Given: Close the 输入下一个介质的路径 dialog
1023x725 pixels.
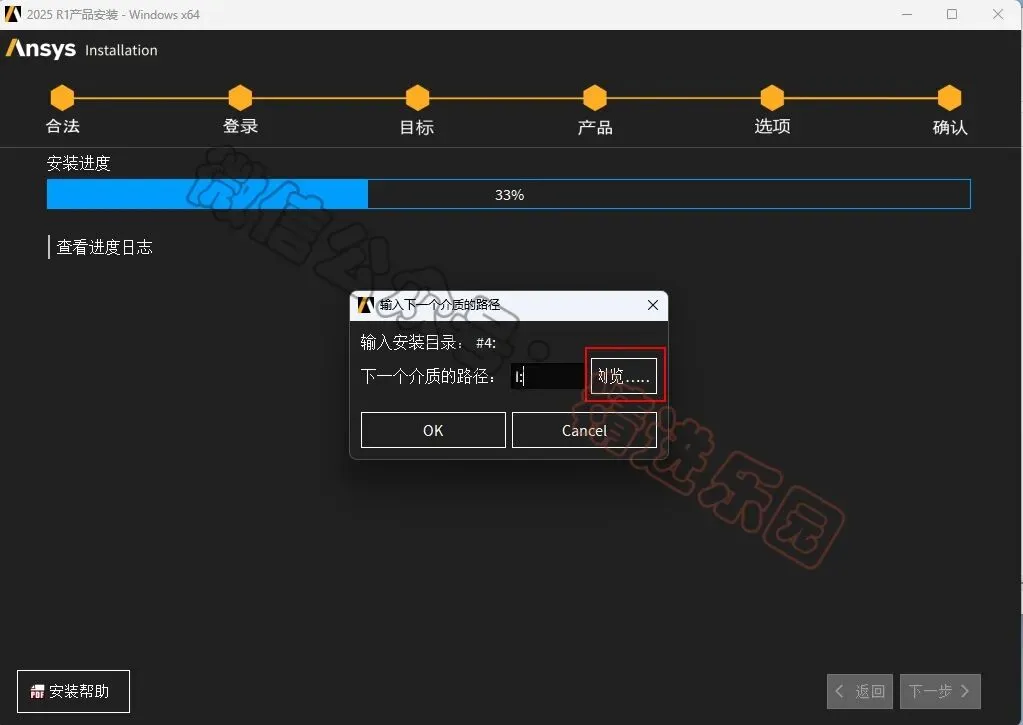Looking at the screenshot, I should [x=652, y=305].
